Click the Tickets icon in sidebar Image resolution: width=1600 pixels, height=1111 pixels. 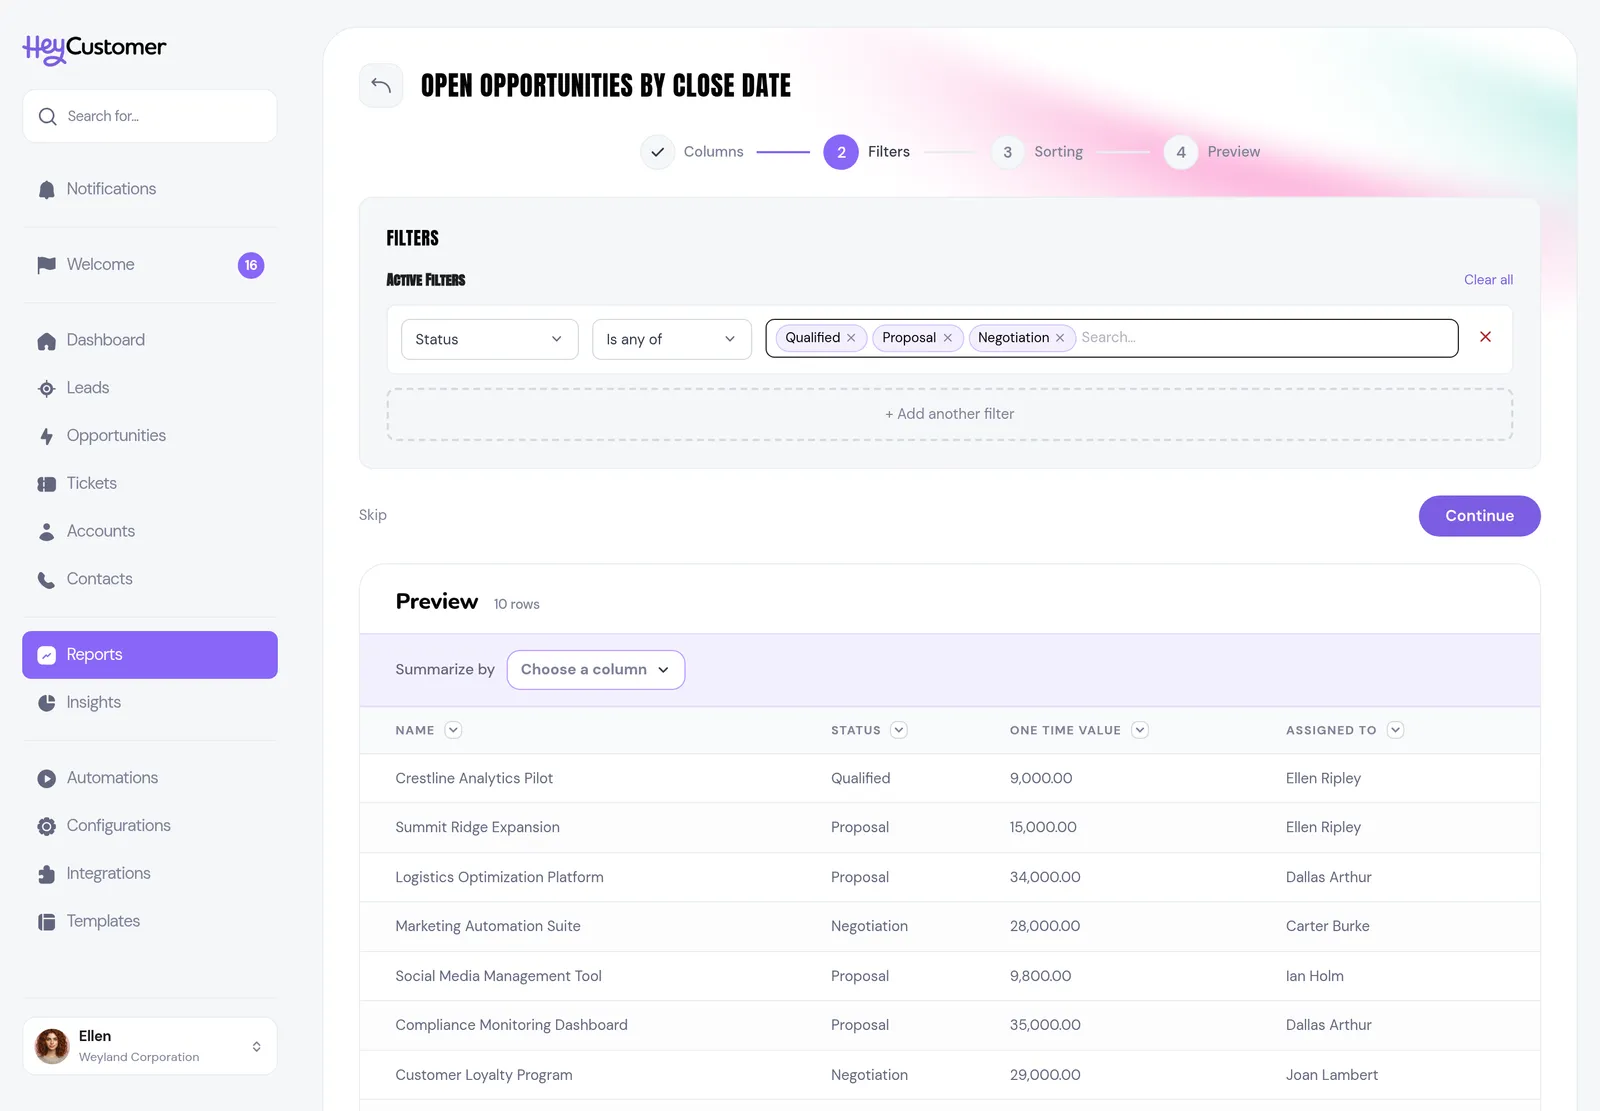46,484
